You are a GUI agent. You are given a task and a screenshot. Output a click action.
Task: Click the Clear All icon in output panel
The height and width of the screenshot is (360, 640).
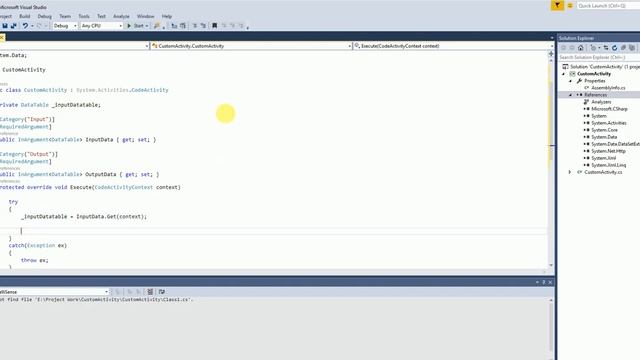click(x=150, y=292)
